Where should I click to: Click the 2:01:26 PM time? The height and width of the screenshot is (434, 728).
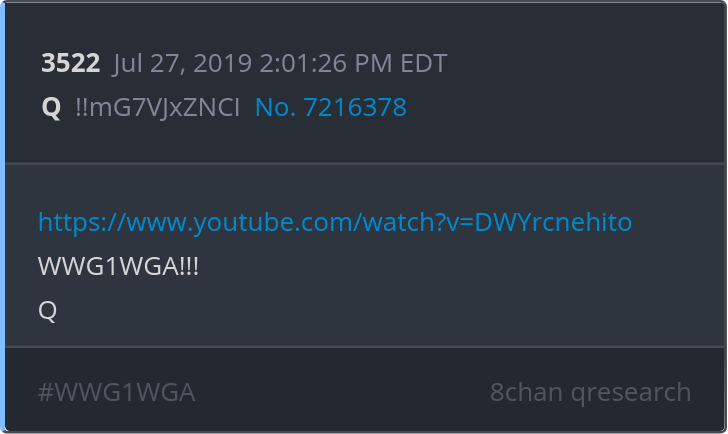point(326,63)
